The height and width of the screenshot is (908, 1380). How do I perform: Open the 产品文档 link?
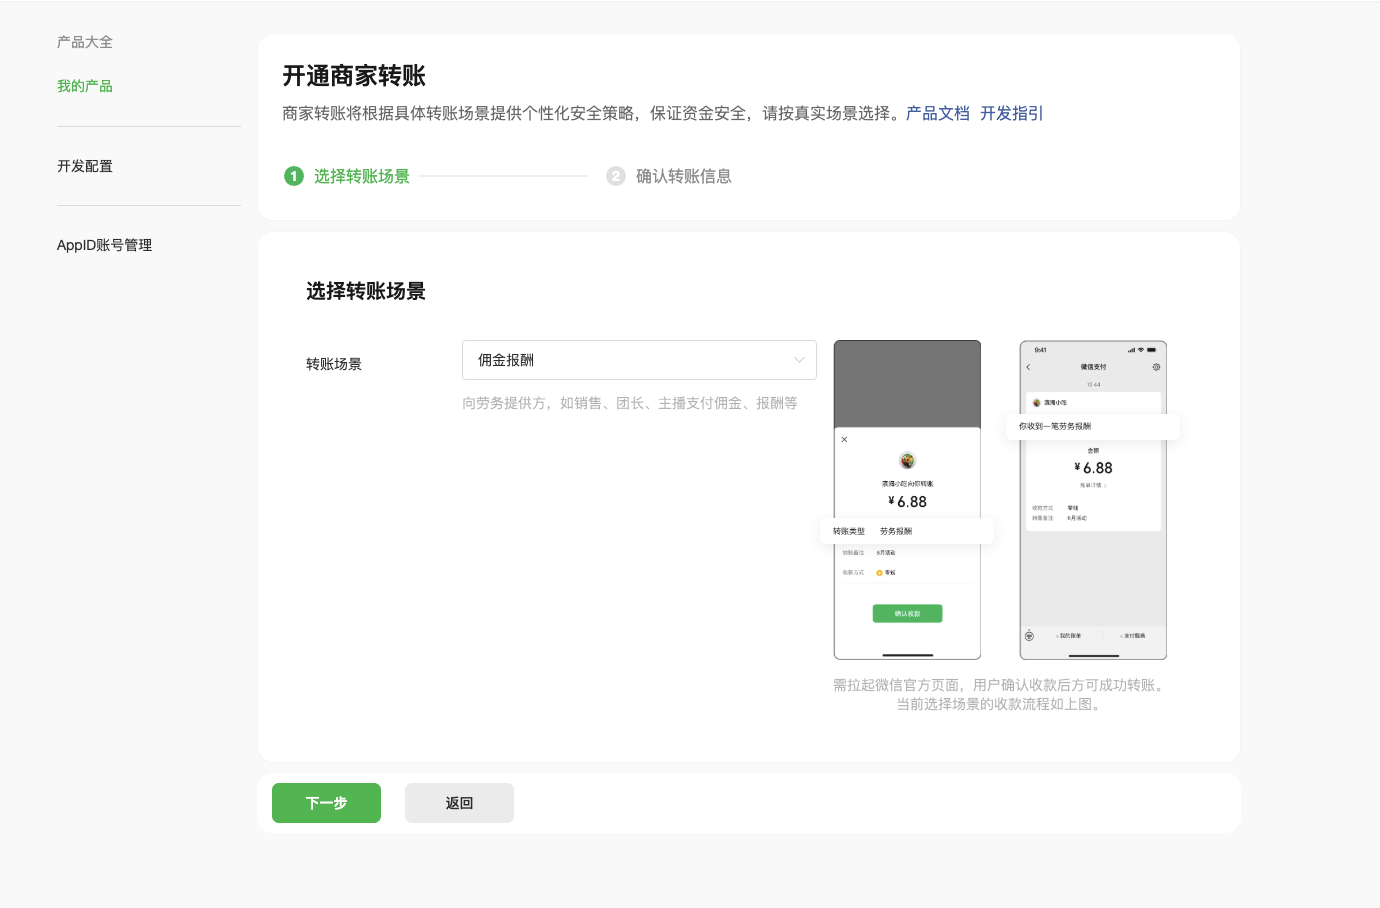(x=937, y=113)
